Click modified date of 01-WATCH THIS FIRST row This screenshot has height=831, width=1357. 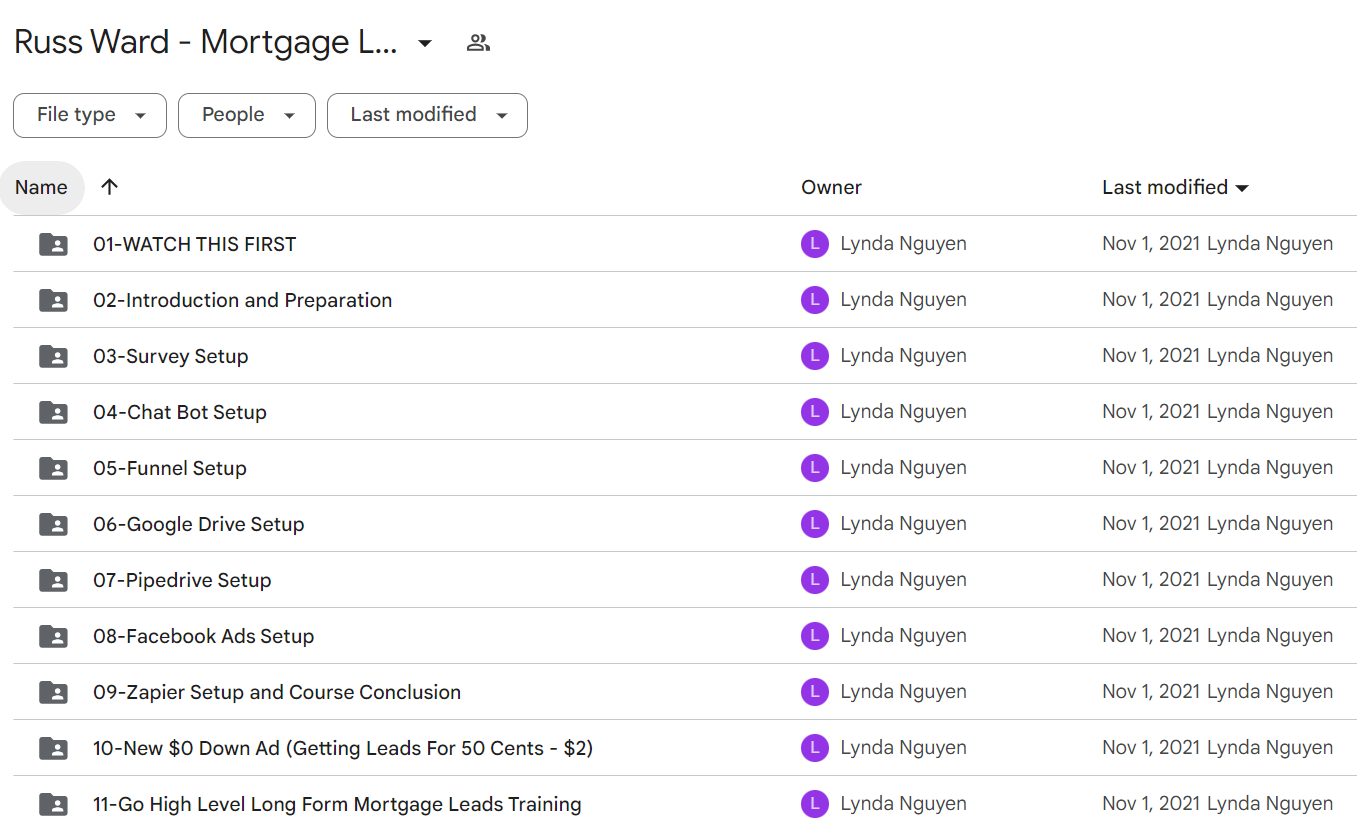1217,244
